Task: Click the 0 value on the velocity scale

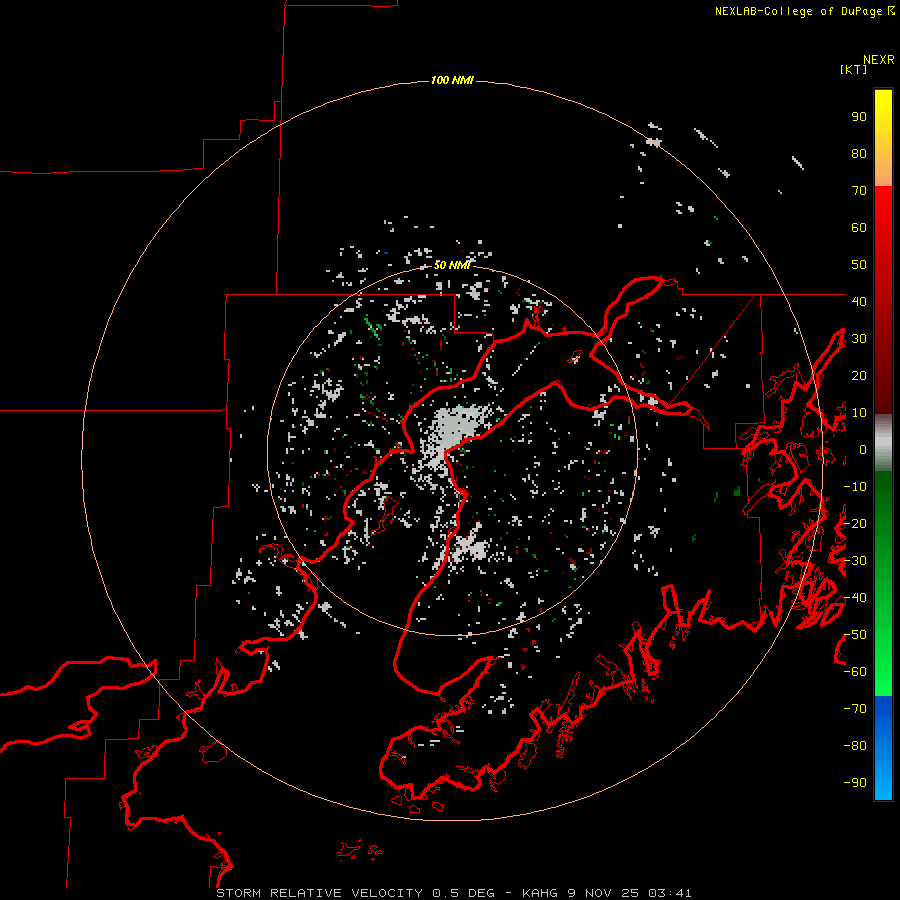Action: tap(863, 450)
